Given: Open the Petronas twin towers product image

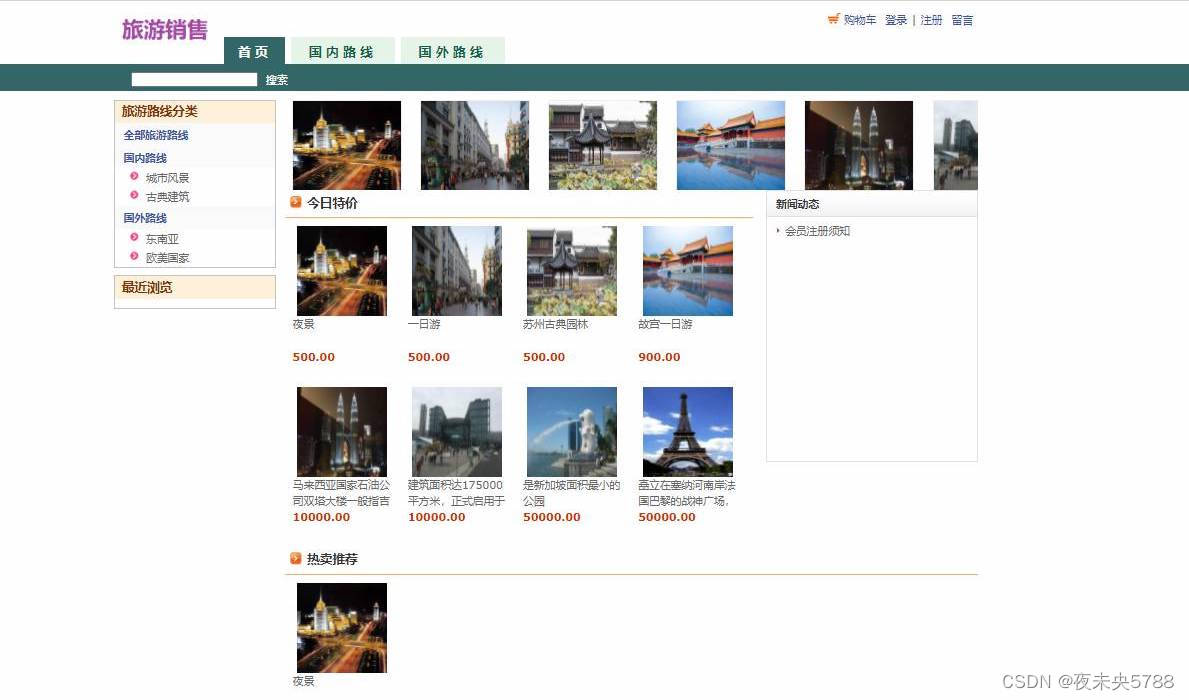Looking at the screenshot, I should 342,432.
